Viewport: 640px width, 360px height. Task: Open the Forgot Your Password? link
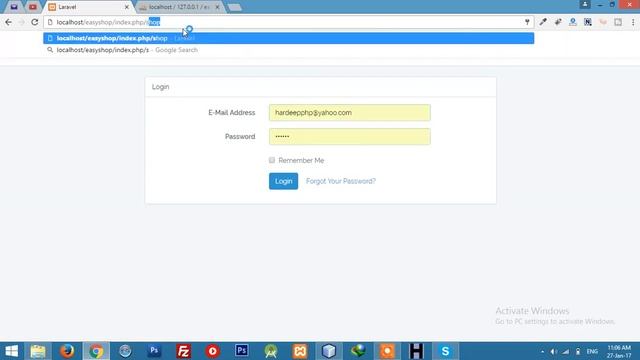tap(341, 181)
